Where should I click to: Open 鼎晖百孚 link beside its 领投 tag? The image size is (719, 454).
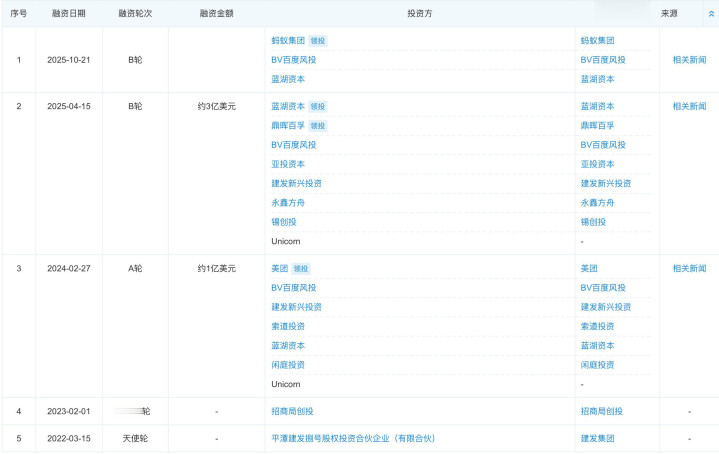pos(288,125)
